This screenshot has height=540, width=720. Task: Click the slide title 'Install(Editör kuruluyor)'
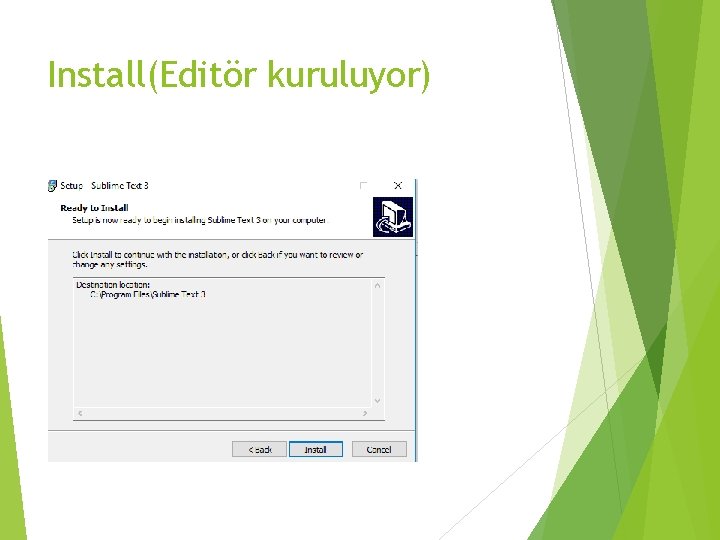pyautogui.click(x=239, y=74)
